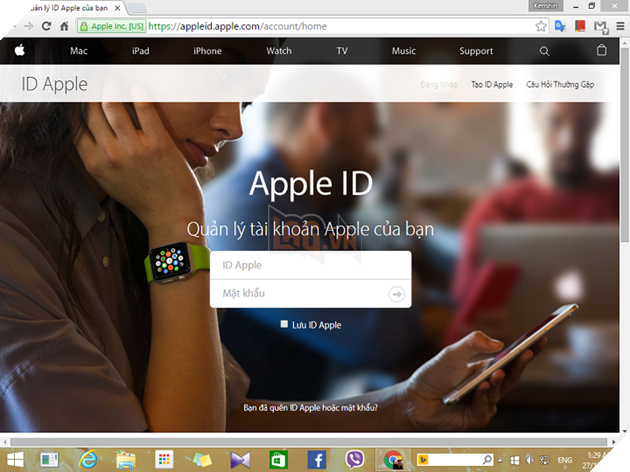Open the Windows Start button
This screenshot has width=630, height=472.
pyautogui.click(x=15, y=460)
